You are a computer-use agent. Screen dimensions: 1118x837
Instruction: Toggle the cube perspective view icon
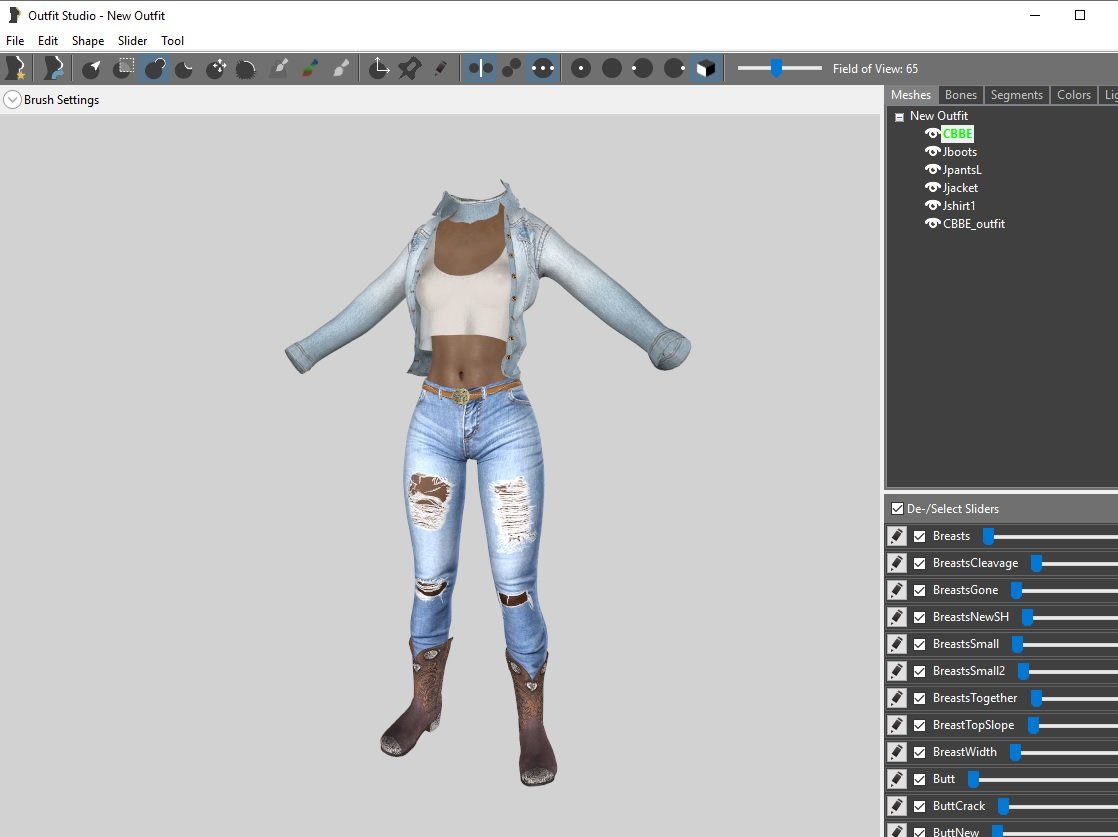point(705,68)
